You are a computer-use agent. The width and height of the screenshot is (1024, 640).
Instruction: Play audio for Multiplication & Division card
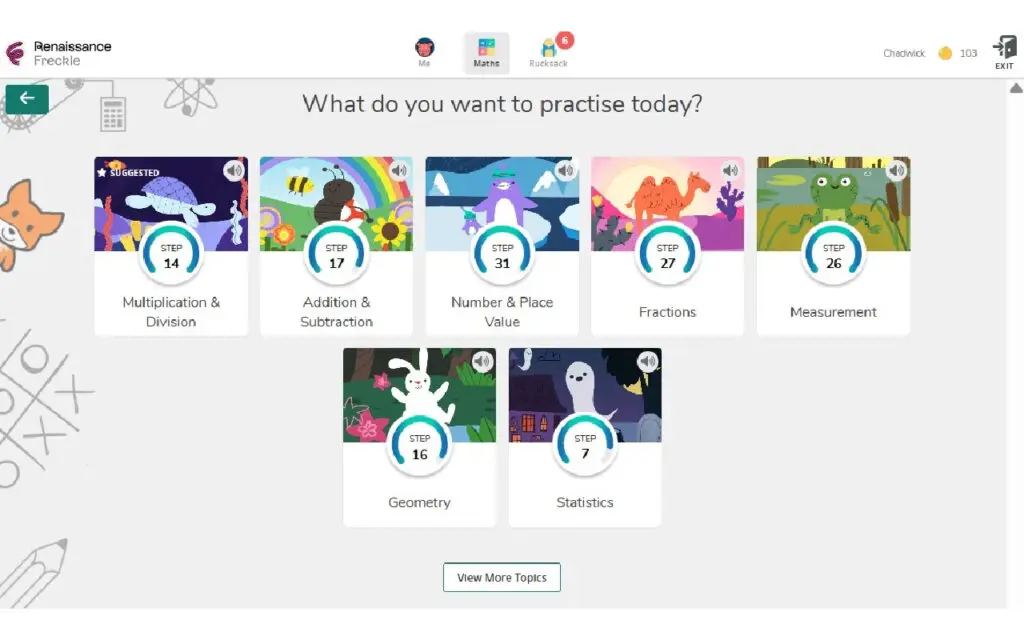(x=234, y=171)
